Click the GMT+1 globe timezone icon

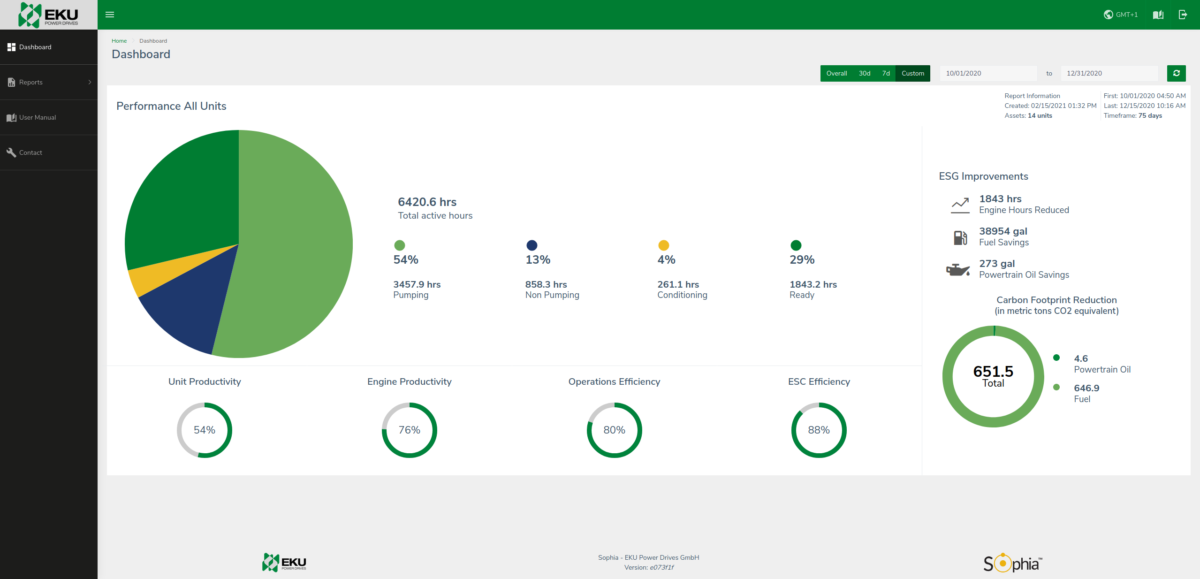pyautogui.click(x=1108, y=14)
